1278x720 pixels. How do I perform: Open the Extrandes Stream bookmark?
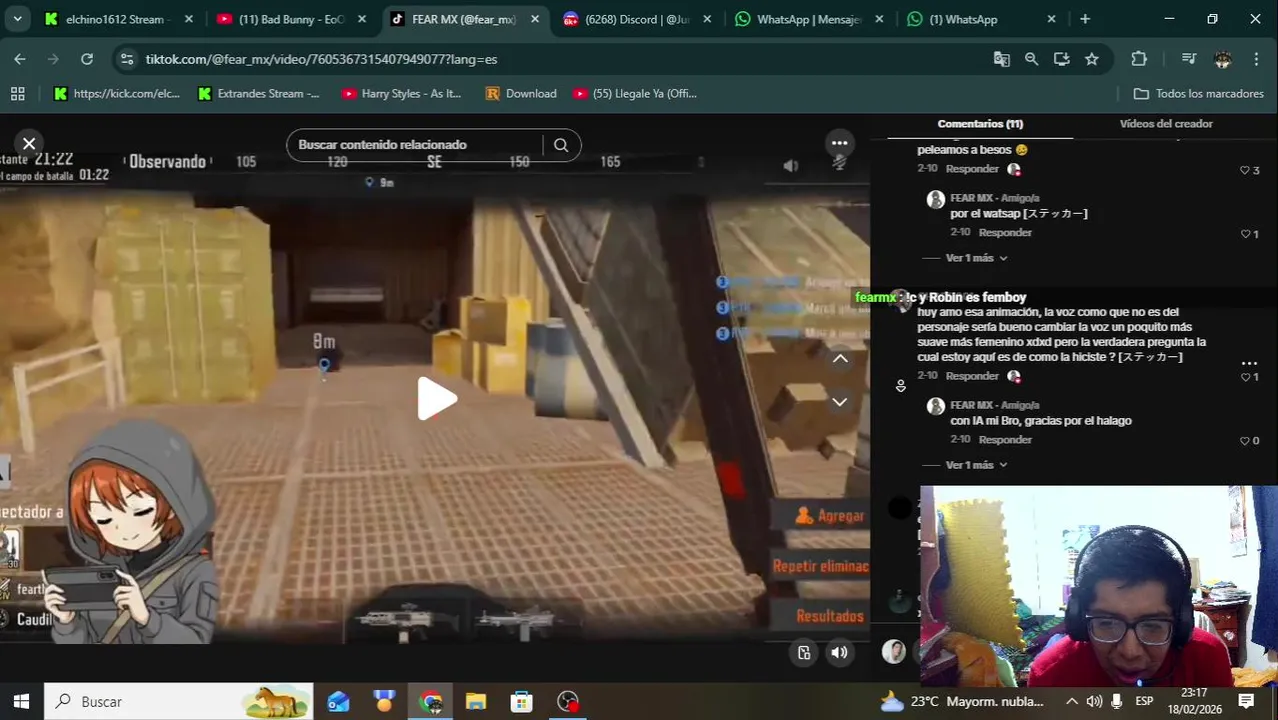[x=259, y=93]
